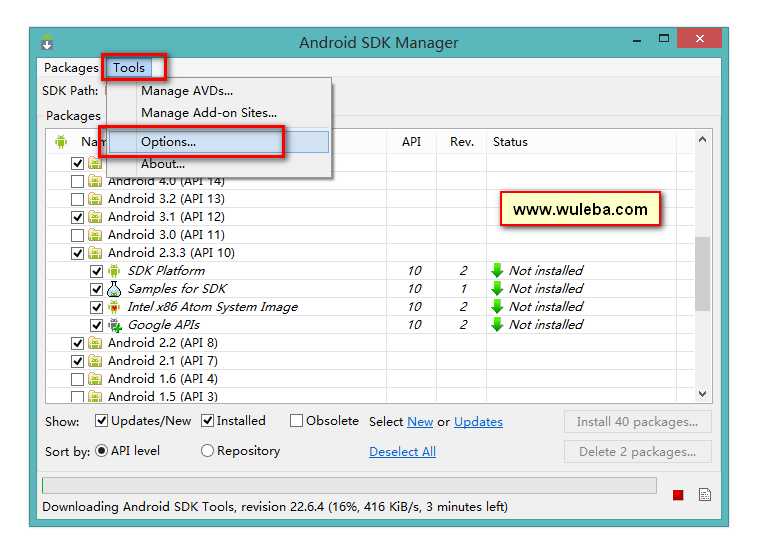Click the folder icon for Android 2.3.3 (API 10)
The height and width of the screenshot is (554, 763).
(95, 253)
